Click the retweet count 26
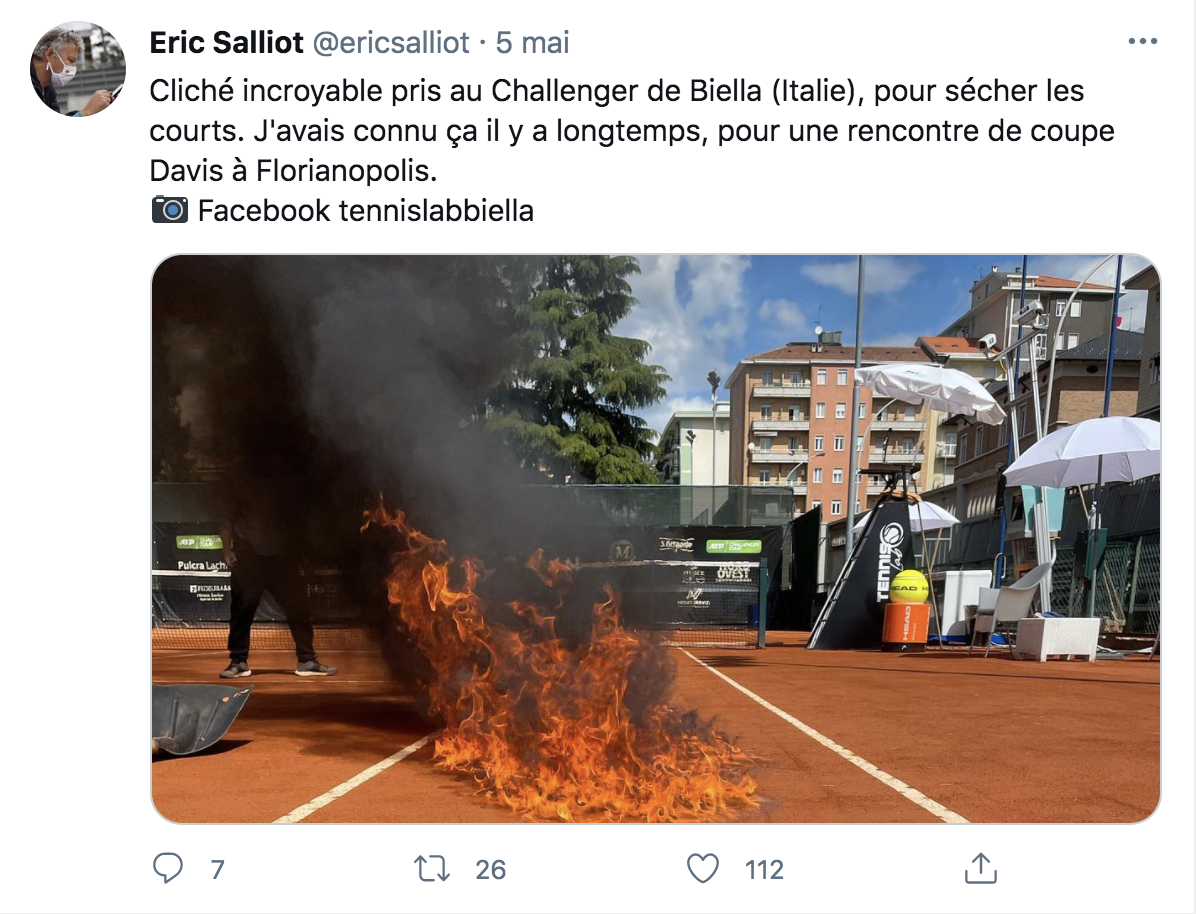Screen dimensions: 1196x914 [x=490, y=869]
